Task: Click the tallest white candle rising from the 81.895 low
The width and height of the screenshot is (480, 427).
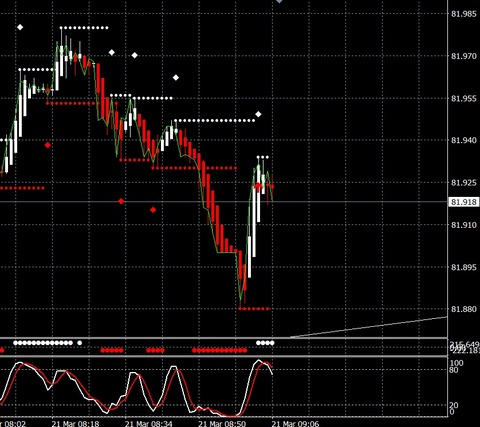Action: pos(254,223)
